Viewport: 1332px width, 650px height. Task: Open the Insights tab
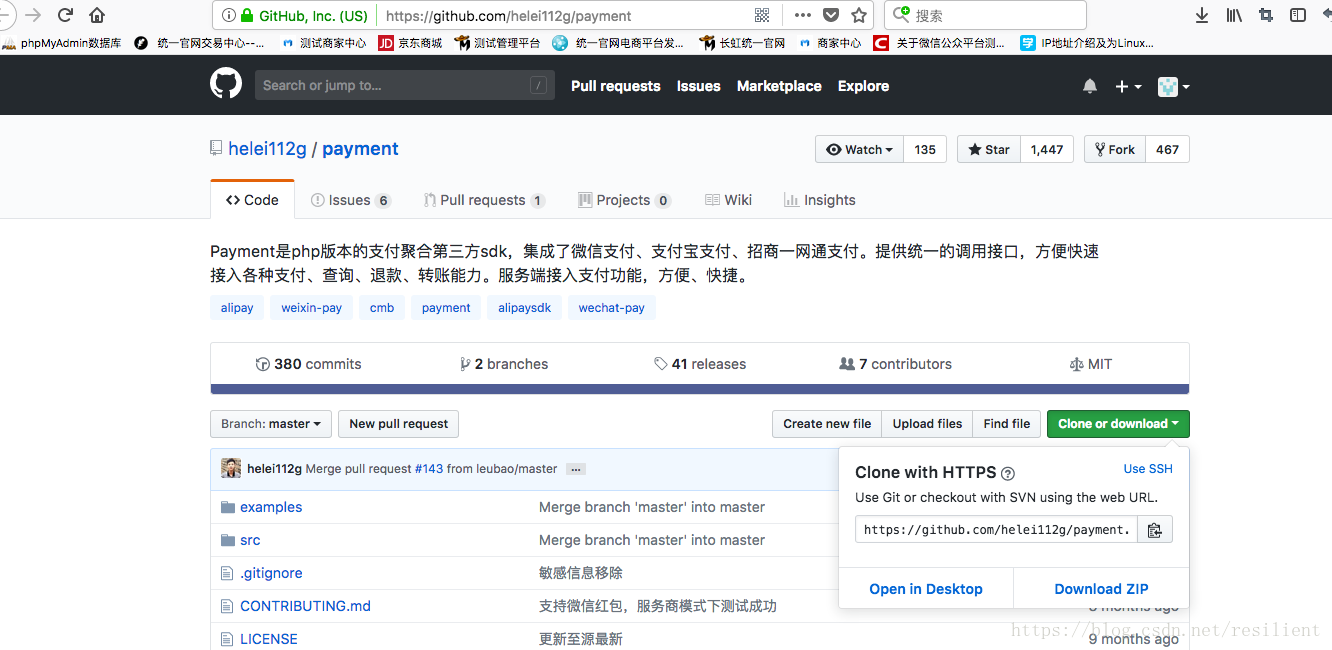point(820,200)
